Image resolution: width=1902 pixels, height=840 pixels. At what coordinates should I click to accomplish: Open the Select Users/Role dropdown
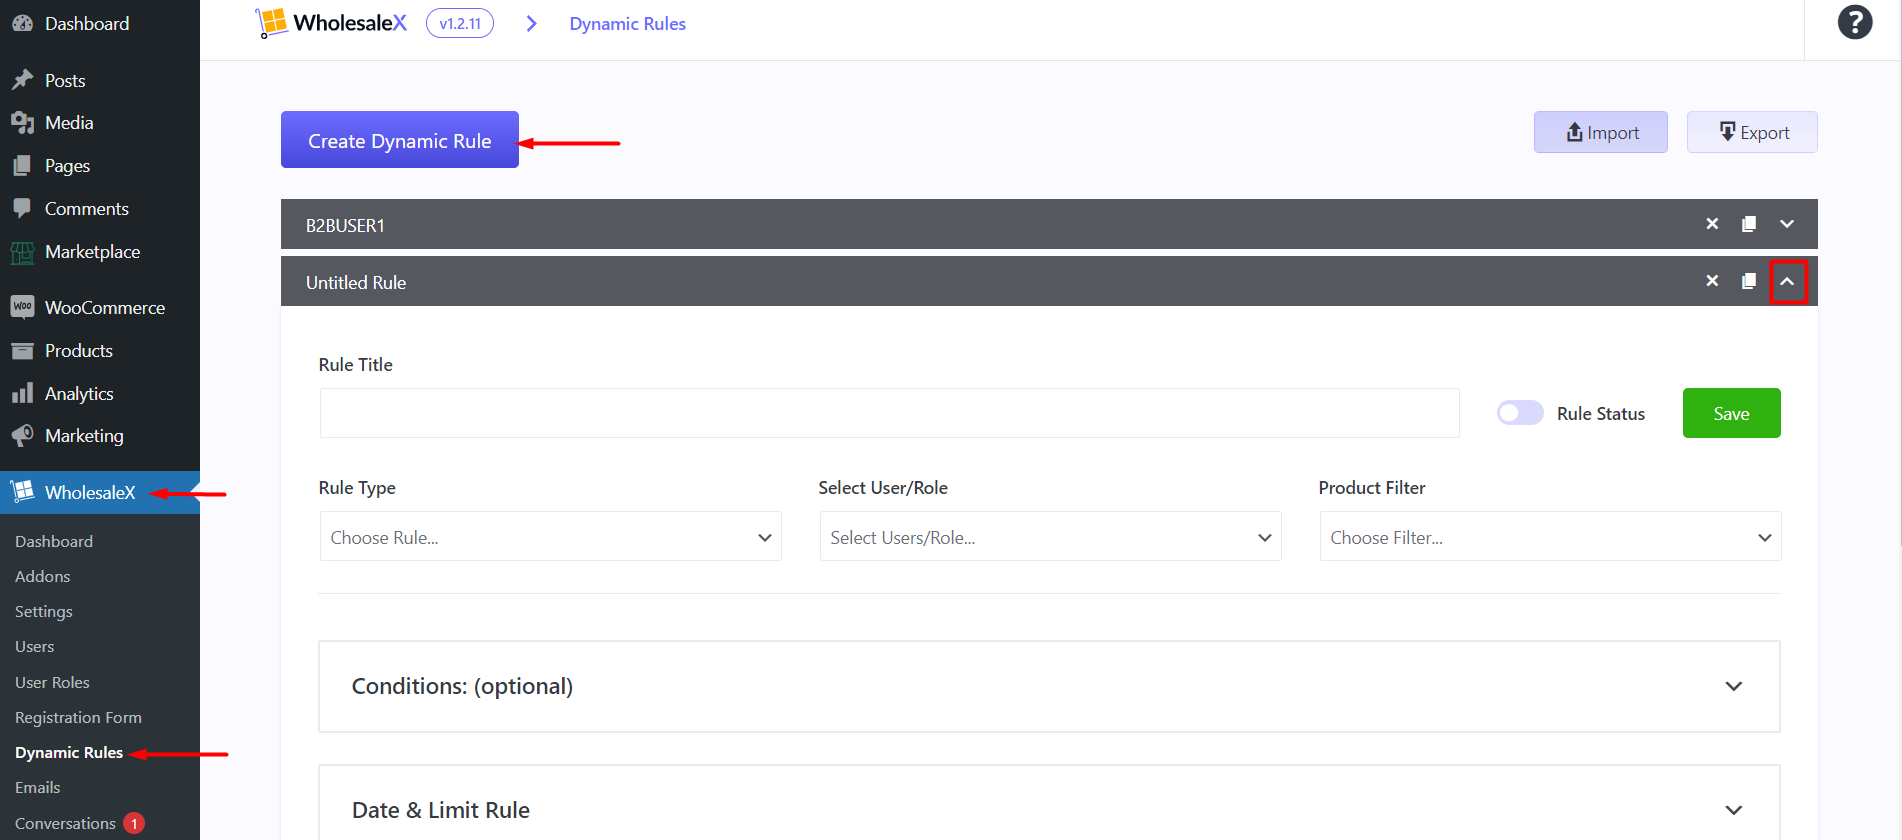1051,537
